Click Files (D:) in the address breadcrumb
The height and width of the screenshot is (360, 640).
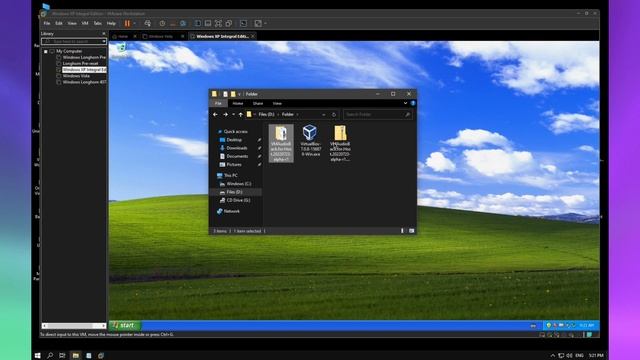266,115
